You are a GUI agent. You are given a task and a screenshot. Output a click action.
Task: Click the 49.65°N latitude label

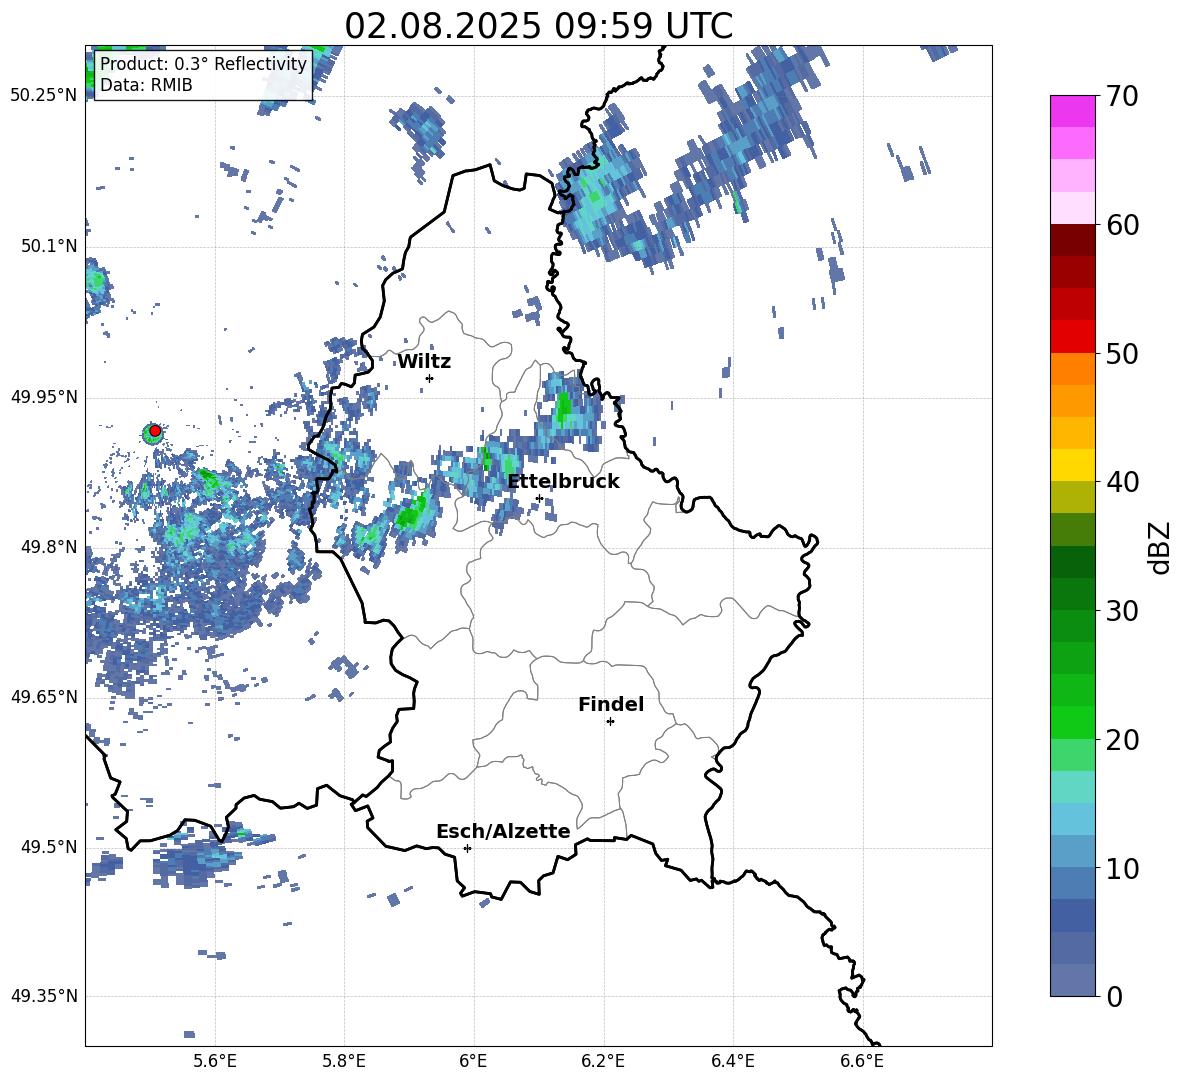point(45,696)
